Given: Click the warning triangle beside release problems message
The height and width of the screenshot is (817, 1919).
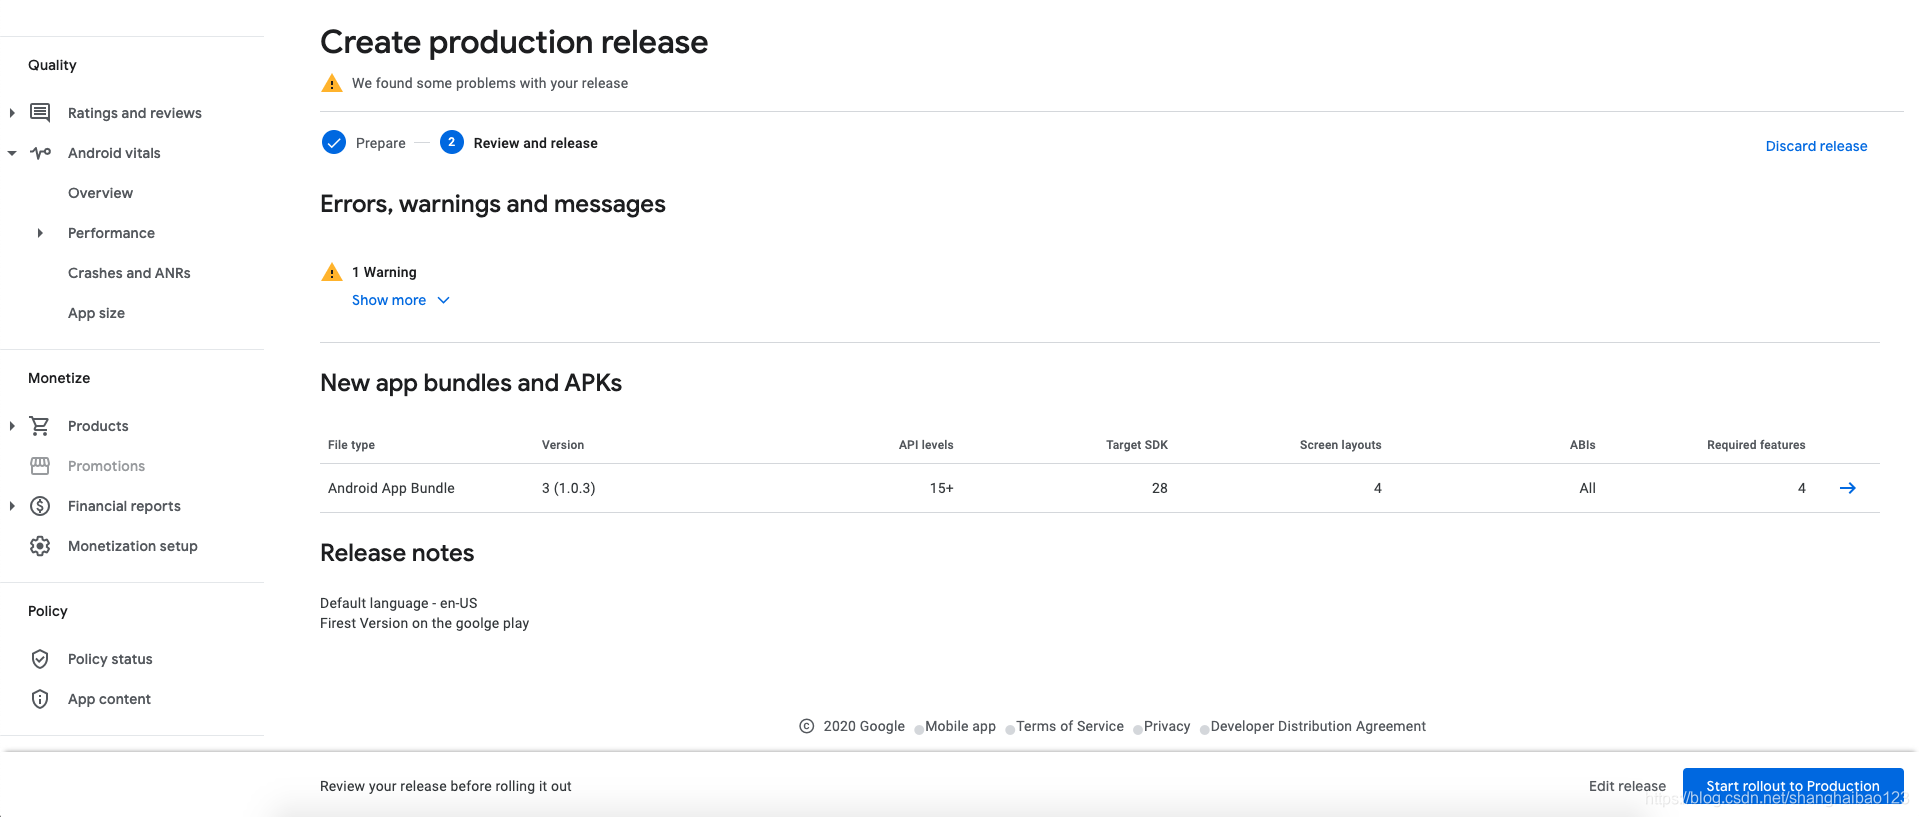Looking at the screenshot, I should [332, 83].
